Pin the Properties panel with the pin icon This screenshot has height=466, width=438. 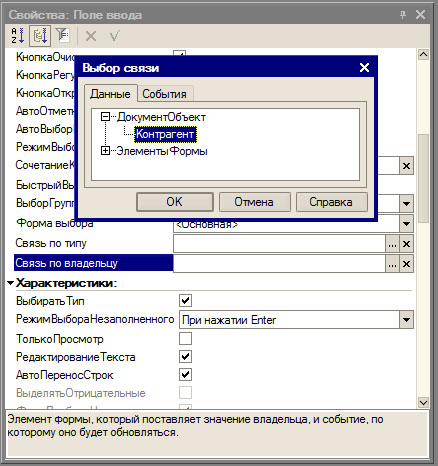pos(403,15)
